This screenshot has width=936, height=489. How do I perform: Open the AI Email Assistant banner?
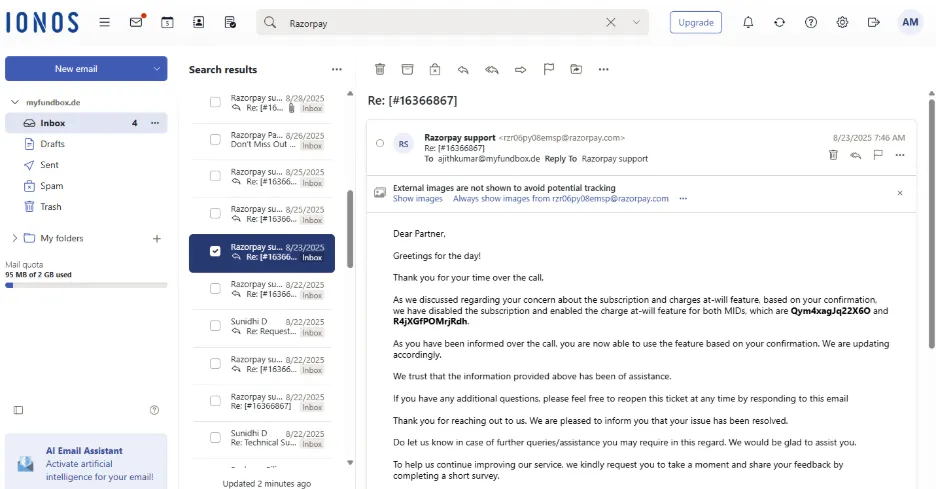pyautogui.click(x=86, y=463)
